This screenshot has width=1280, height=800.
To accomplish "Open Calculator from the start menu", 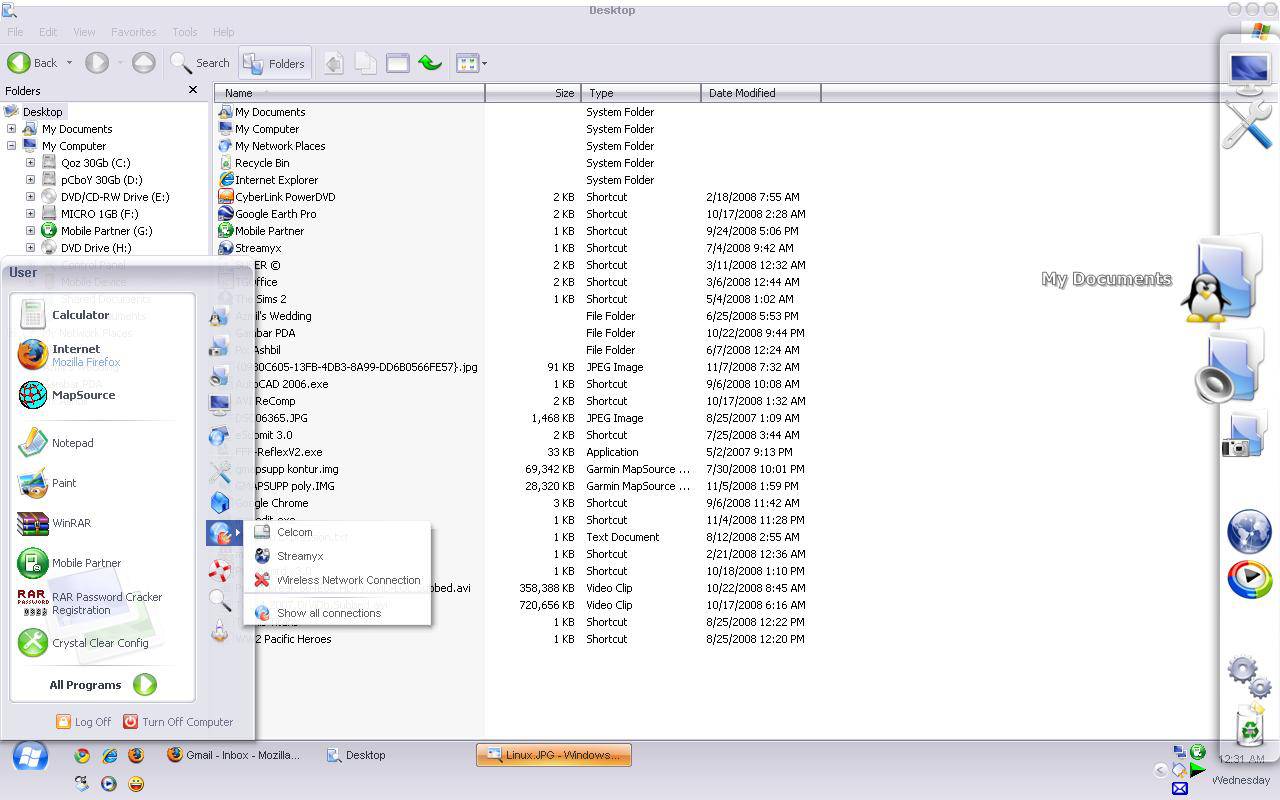I will click(x=64, y=315).
